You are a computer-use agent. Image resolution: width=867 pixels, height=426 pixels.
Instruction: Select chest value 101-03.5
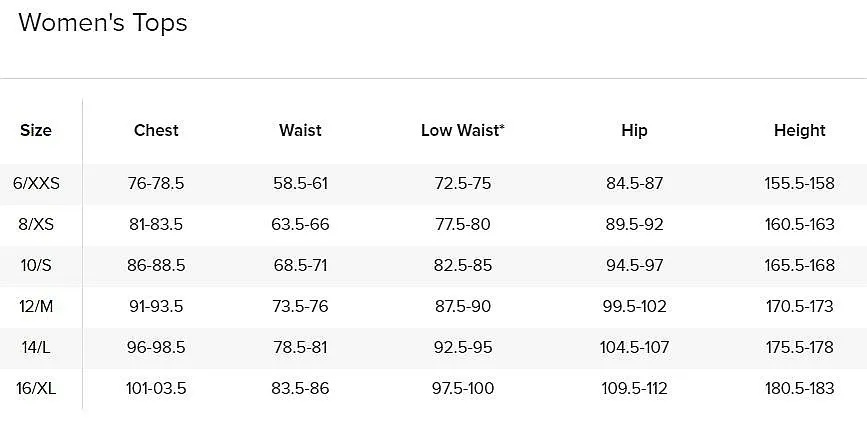tap(156, 388)
